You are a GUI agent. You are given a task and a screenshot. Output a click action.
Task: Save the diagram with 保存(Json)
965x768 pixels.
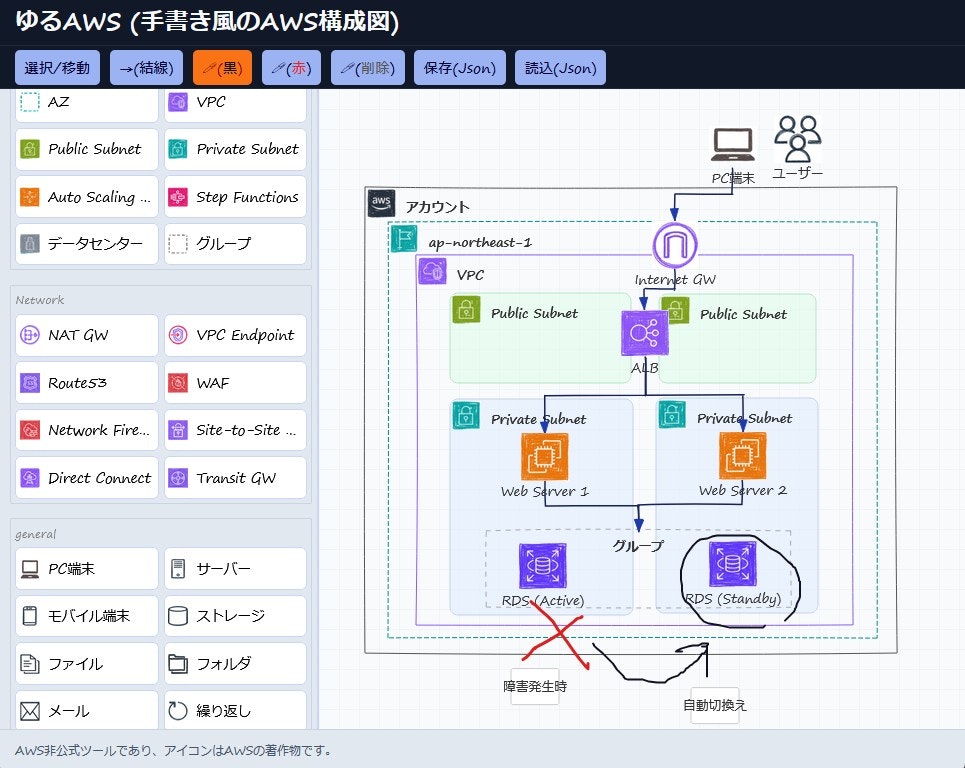click(460, 67)
